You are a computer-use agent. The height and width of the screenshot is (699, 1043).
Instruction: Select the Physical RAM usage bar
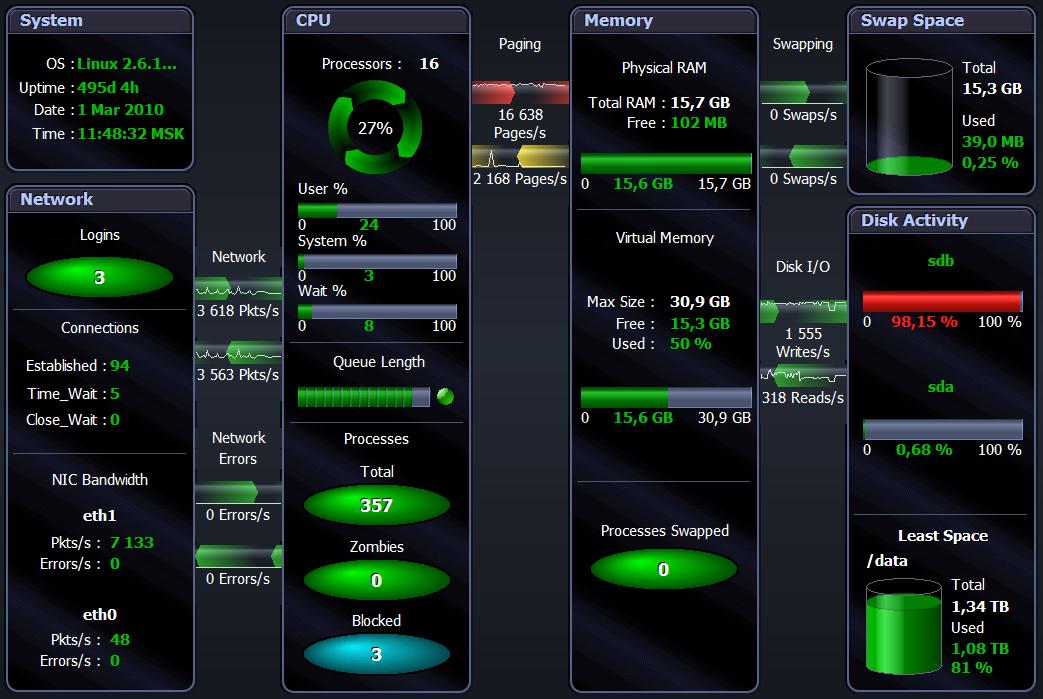tap(666, 164)
